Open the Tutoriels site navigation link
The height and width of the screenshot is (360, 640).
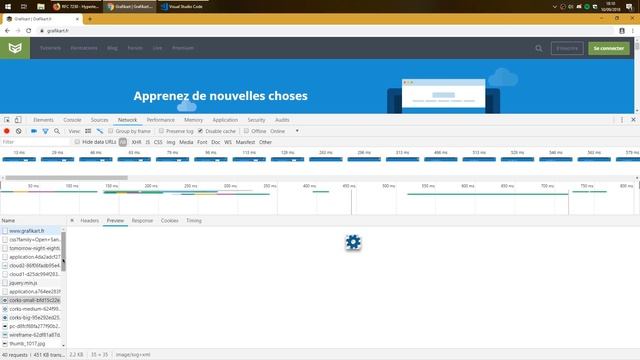pos(50,48)
